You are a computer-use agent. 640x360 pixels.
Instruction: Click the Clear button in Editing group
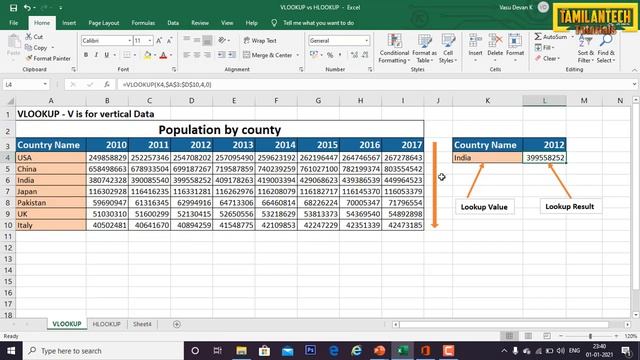(x=547, y=58)
